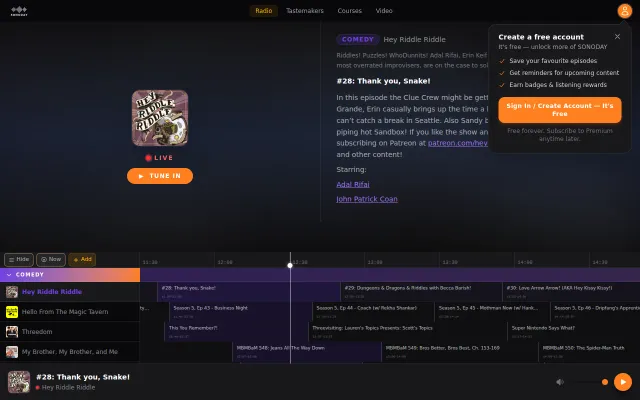Open Super Nintendo Says What? episode

573,332
